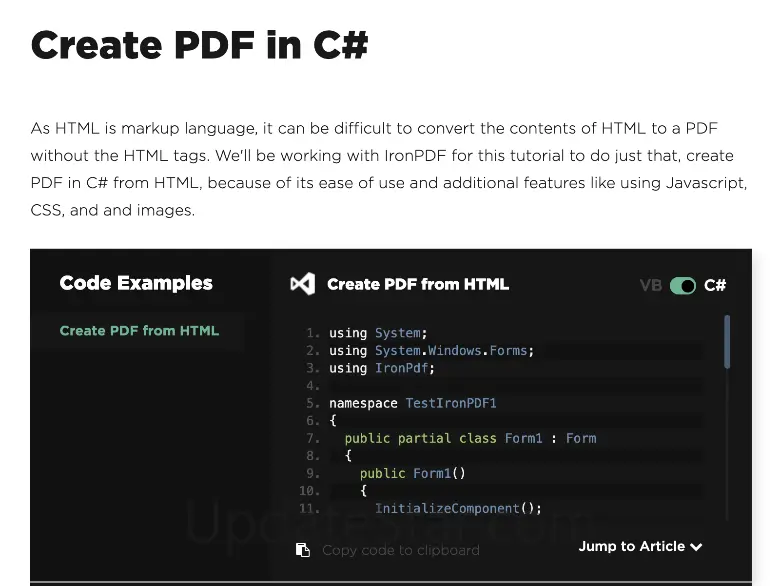Select the C# language label

pos(715,286)
